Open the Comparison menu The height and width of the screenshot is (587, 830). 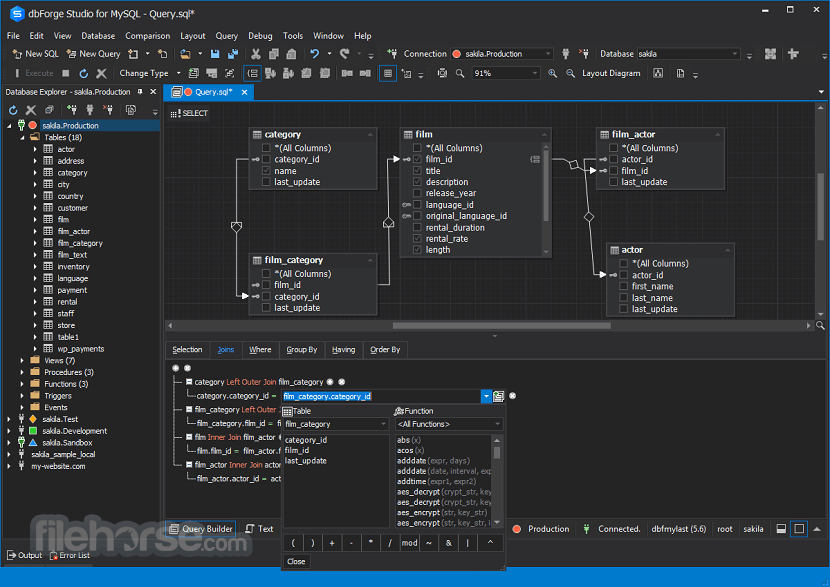(x=147, y=36)
